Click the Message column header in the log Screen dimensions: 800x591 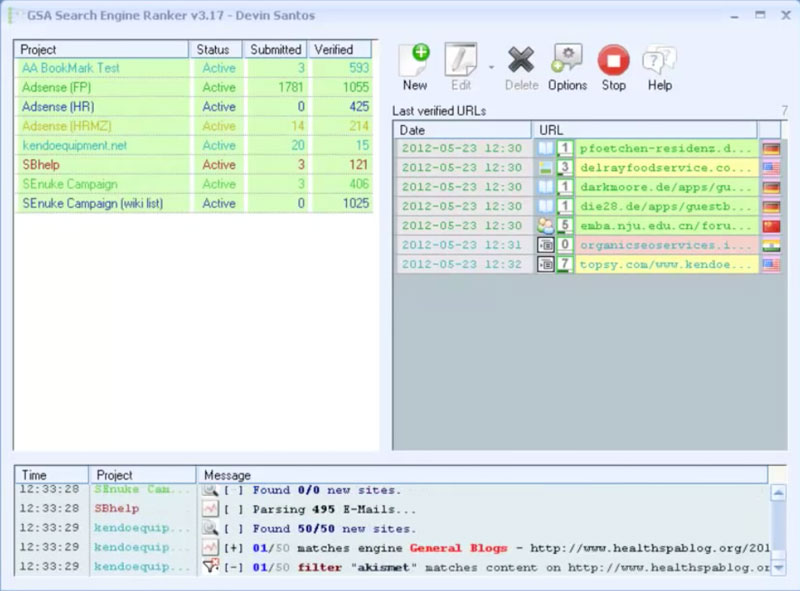click(x=482, y=475)
